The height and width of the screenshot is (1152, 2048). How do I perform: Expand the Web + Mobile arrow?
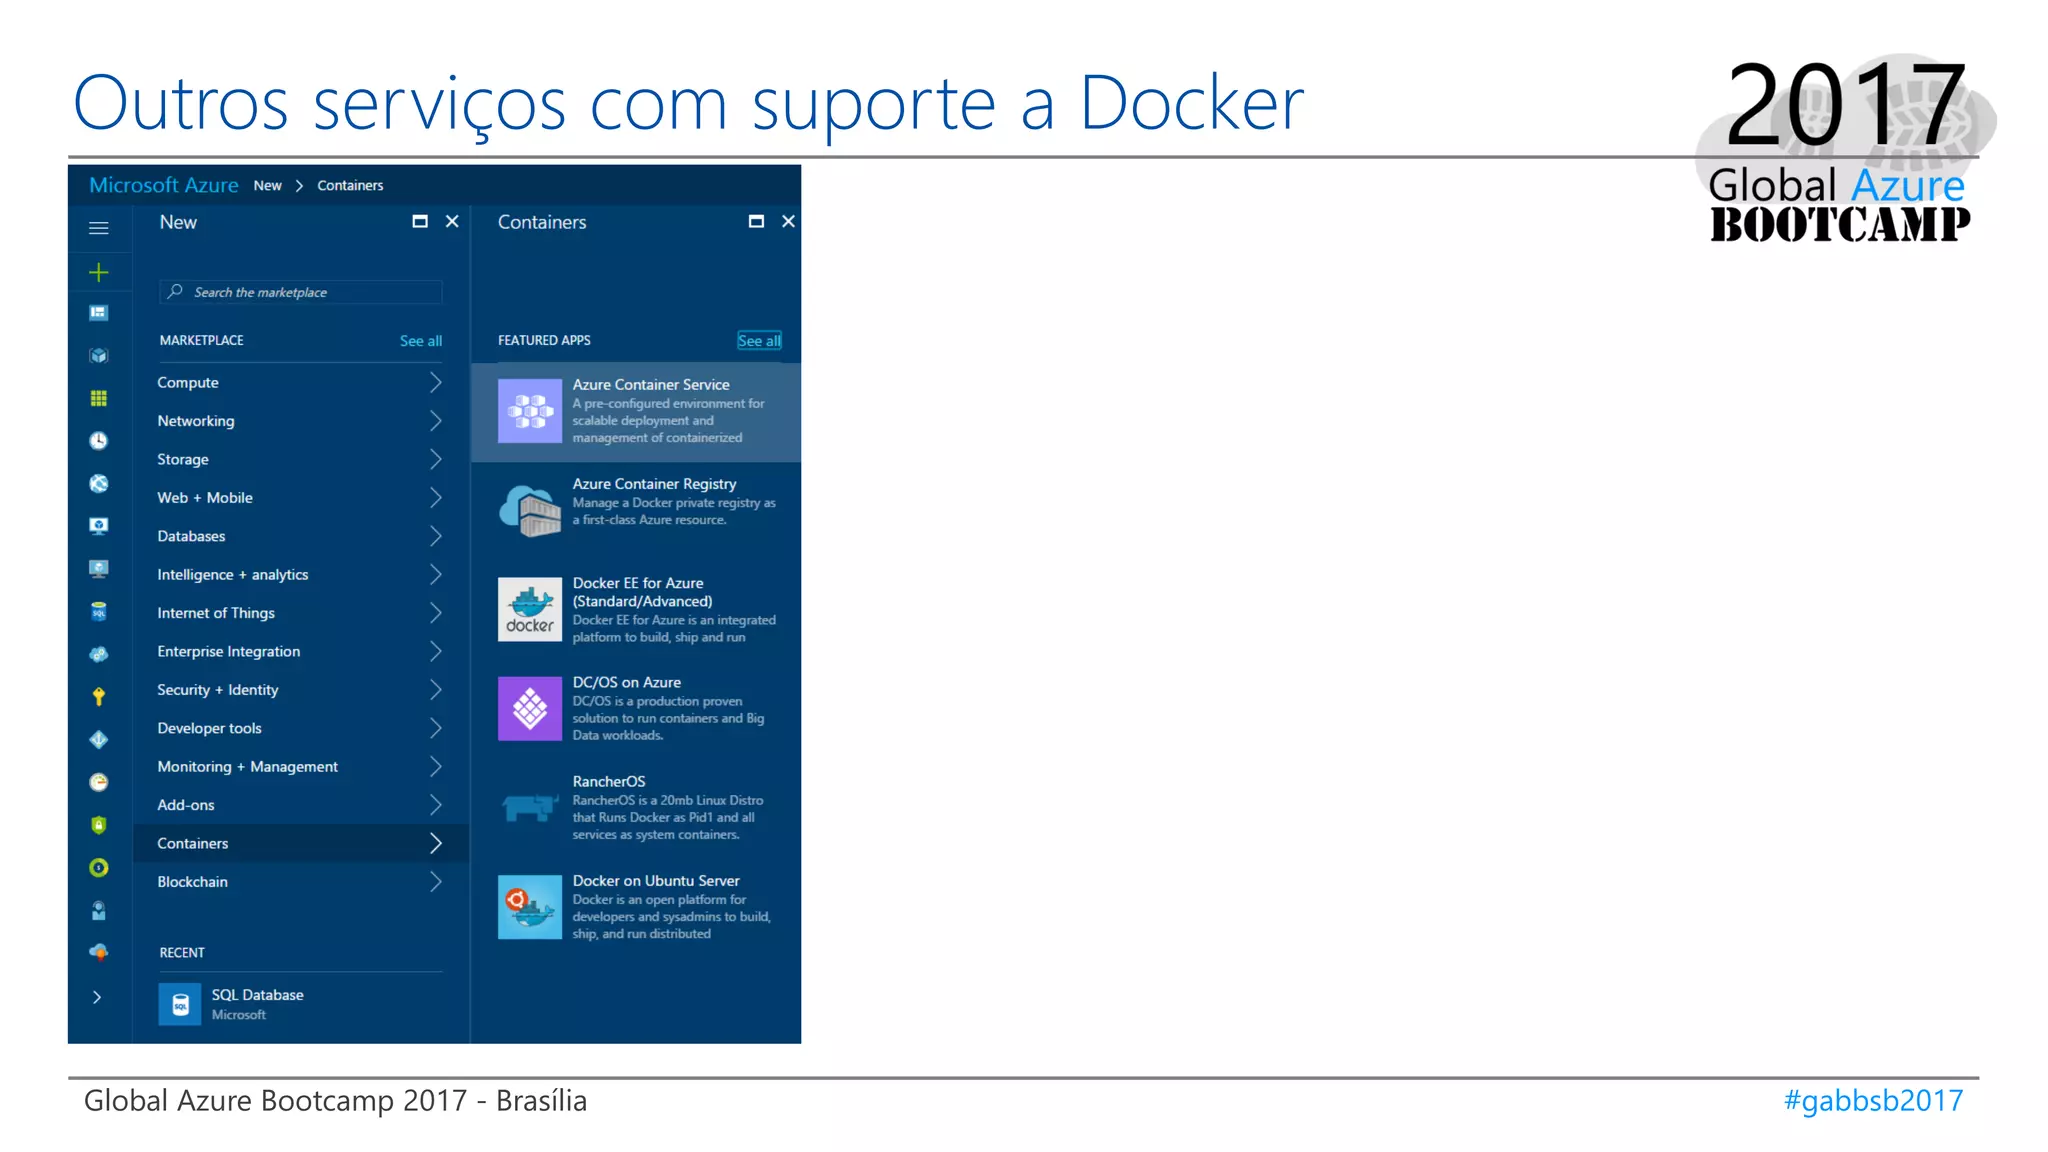point(435,497)
